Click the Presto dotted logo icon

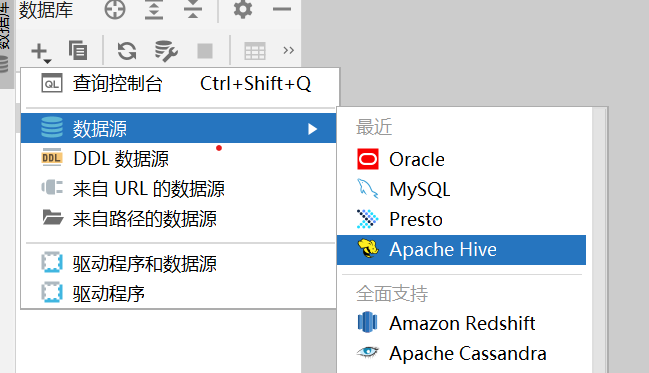coord(368,219)
